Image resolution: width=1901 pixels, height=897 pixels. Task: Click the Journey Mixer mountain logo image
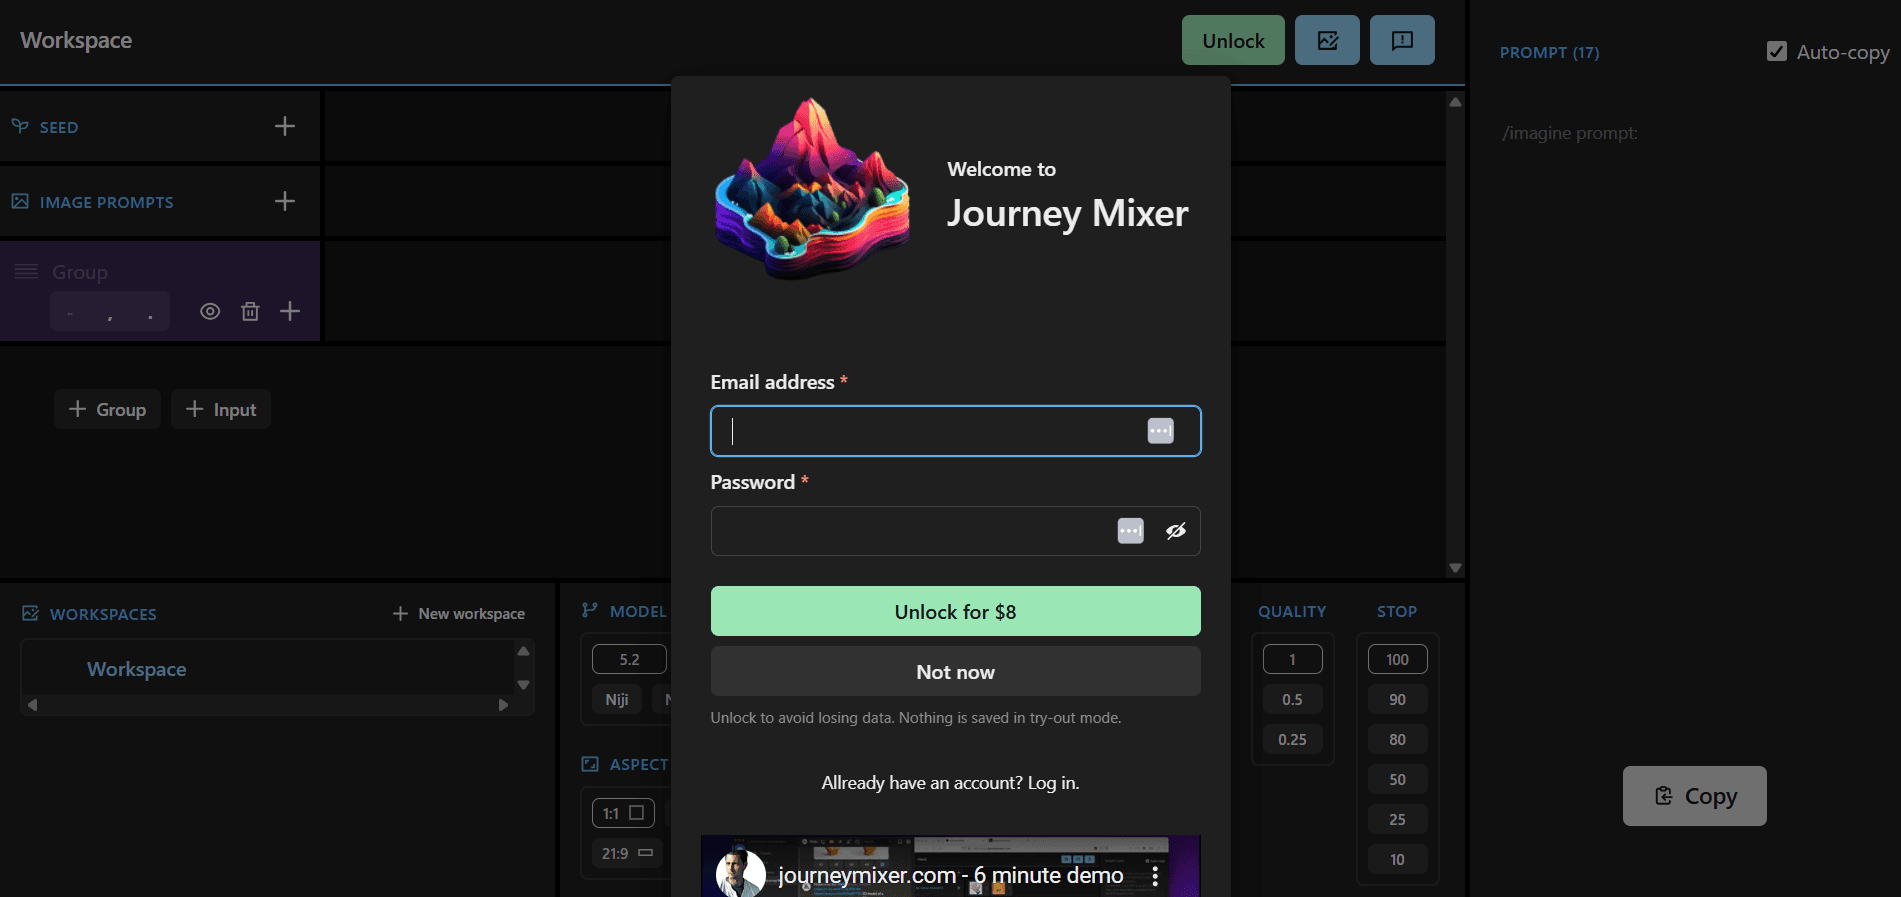tap(812, 188)
